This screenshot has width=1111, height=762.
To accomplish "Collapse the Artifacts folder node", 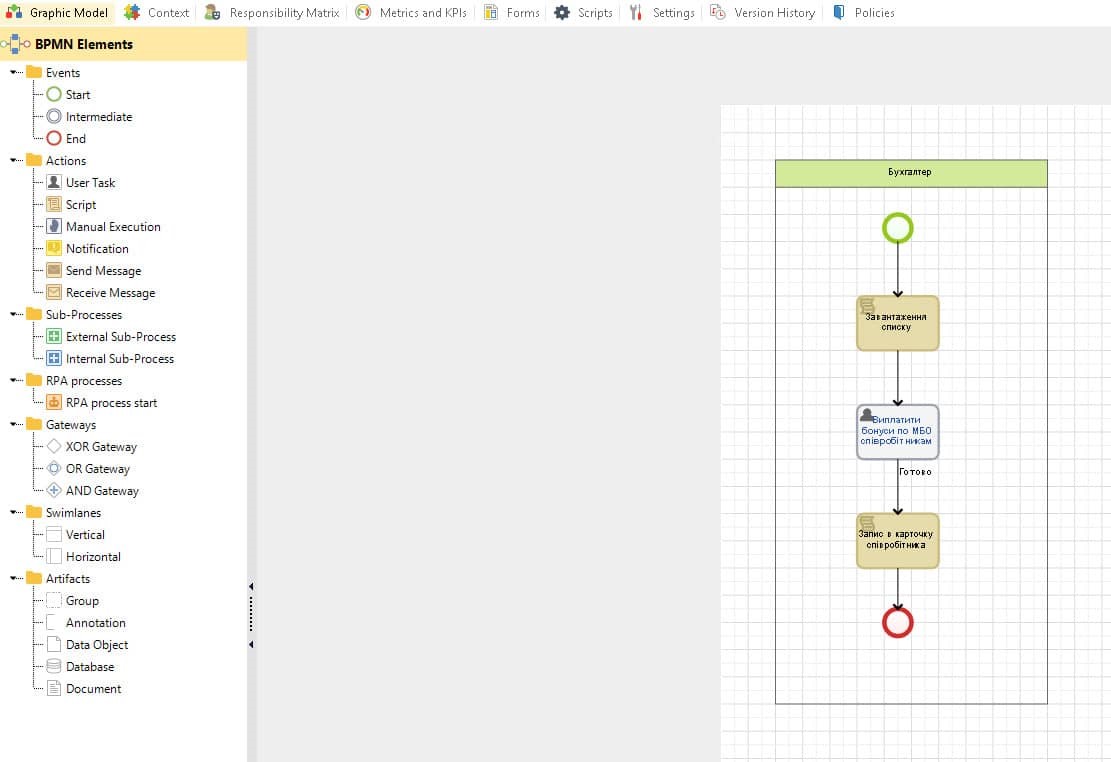I will [x=14, y=579].
